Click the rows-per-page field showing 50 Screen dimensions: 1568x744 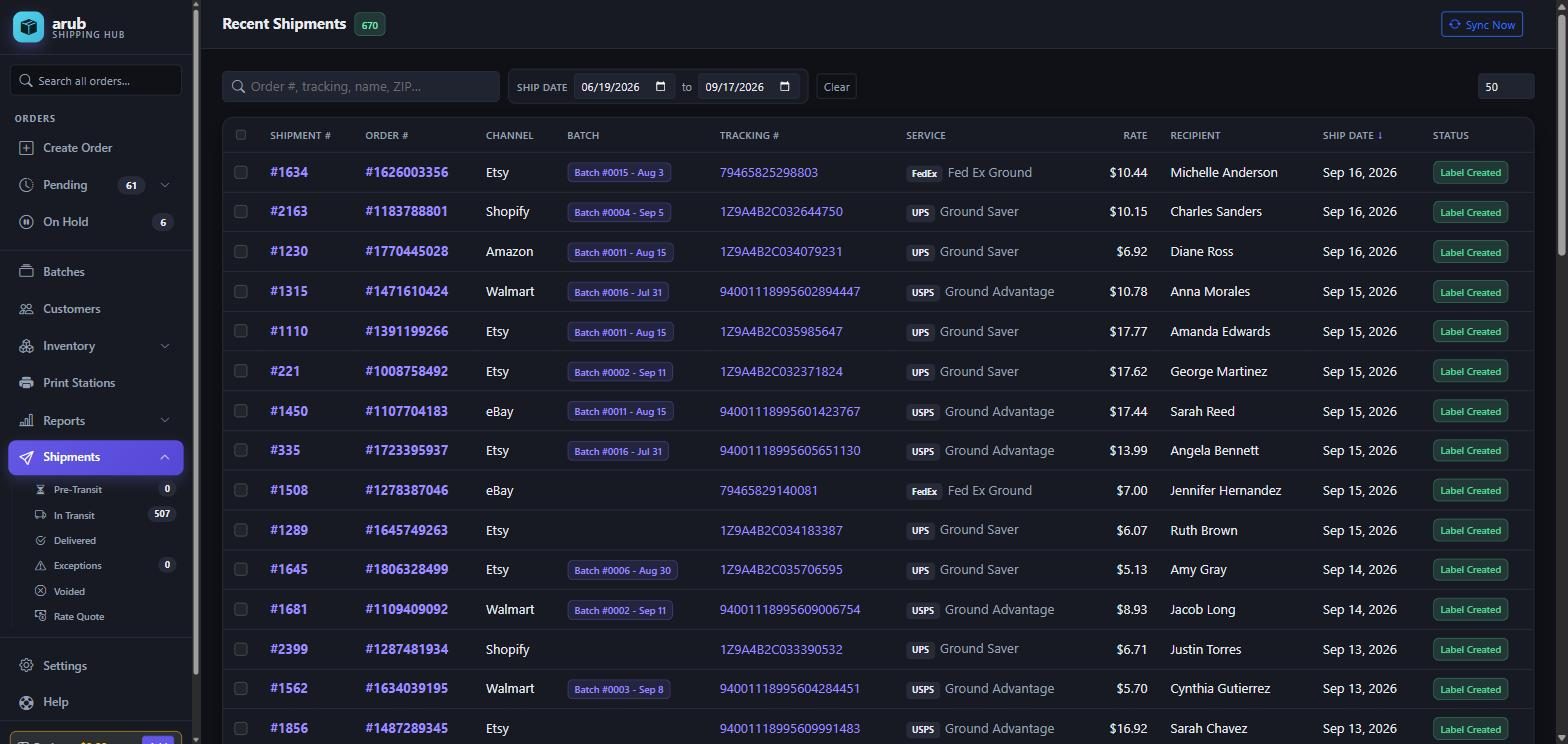1505,87
